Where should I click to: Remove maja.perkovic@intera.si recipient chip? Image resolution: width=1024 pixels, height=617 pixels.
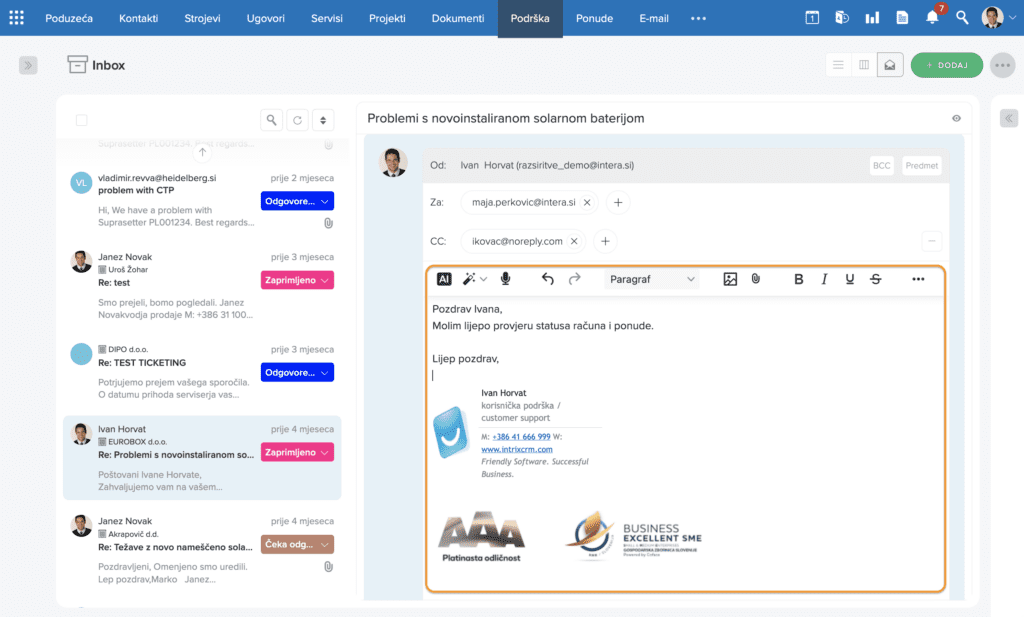tap(587, 203)
